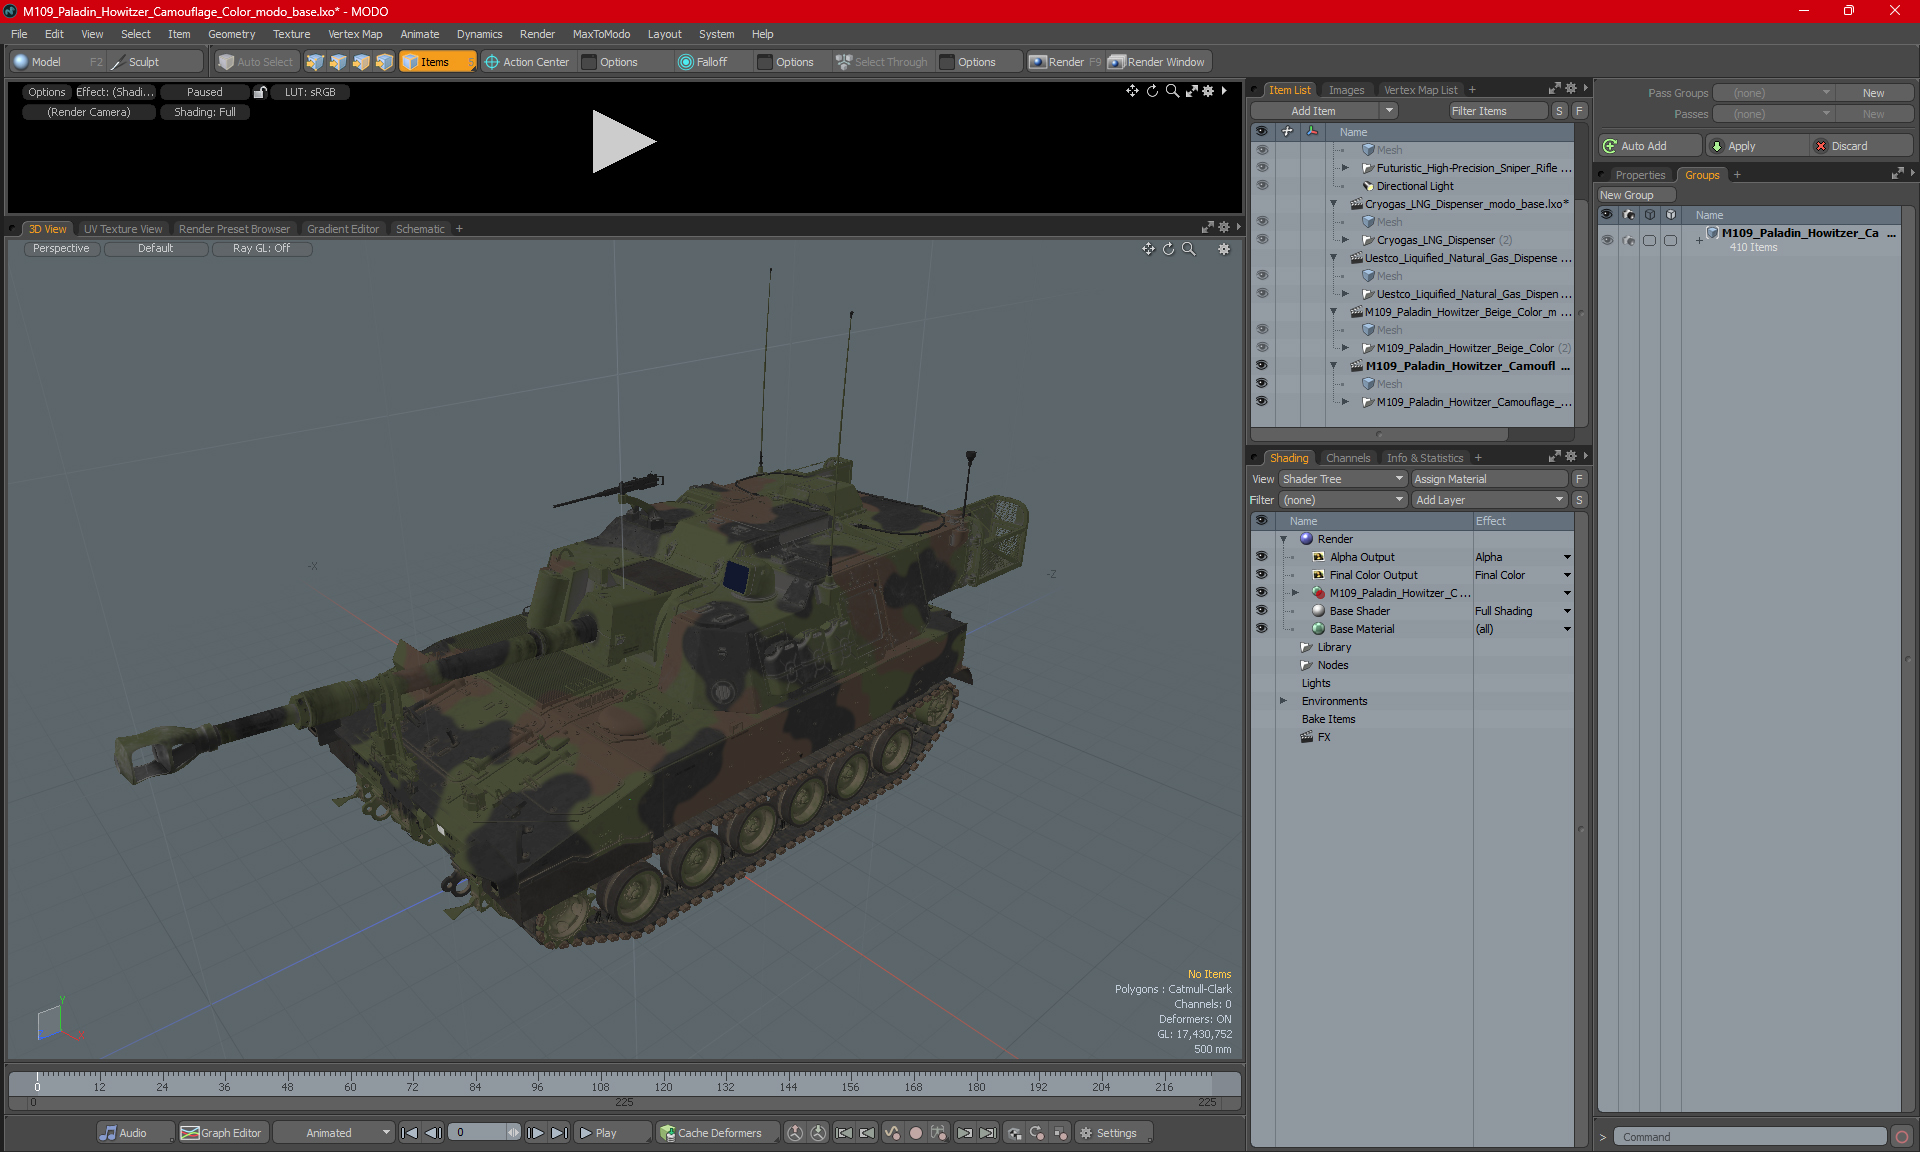
Task: Maximize the Item List panel
Action: 1554,89
